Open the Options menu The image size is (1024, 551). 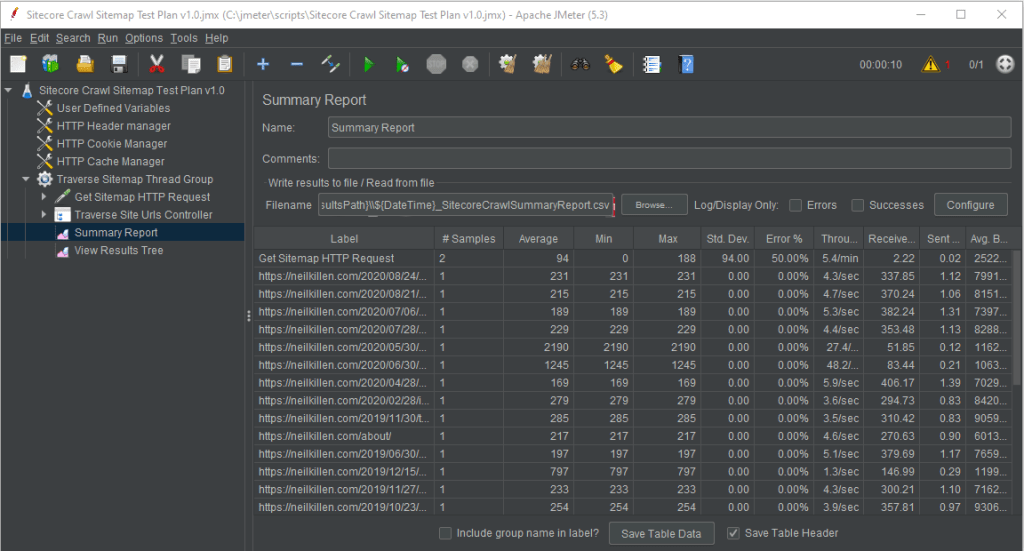coord(144,38)
